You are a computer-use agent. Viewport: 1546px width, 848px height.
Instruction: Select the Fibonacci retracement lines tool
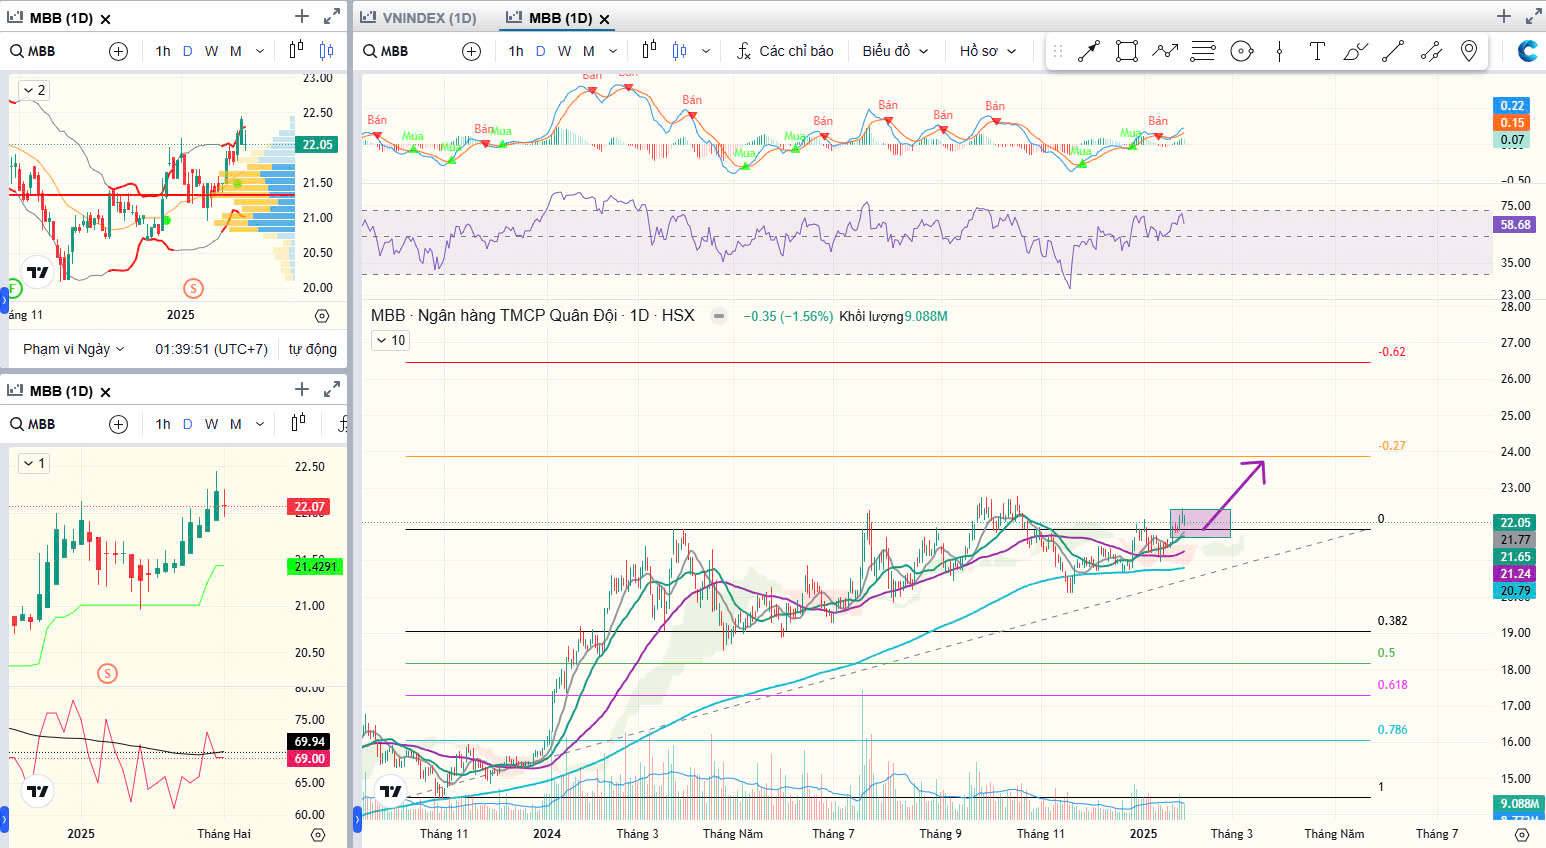1203,51
